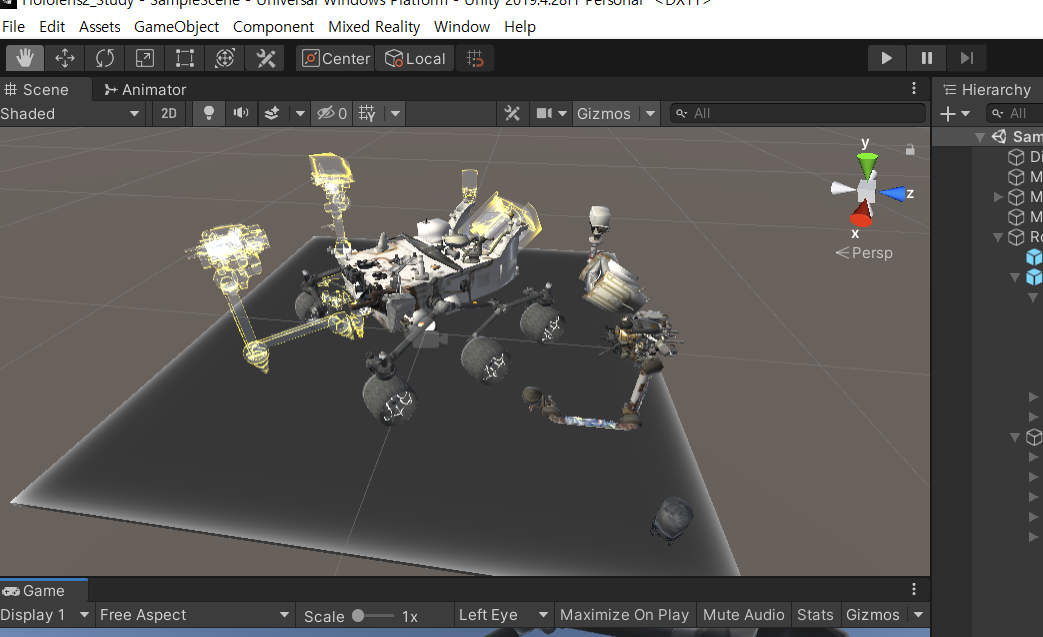Show Stats overlay
Viewport: 1043px width, 637px height.
click(x=815, y=615)
